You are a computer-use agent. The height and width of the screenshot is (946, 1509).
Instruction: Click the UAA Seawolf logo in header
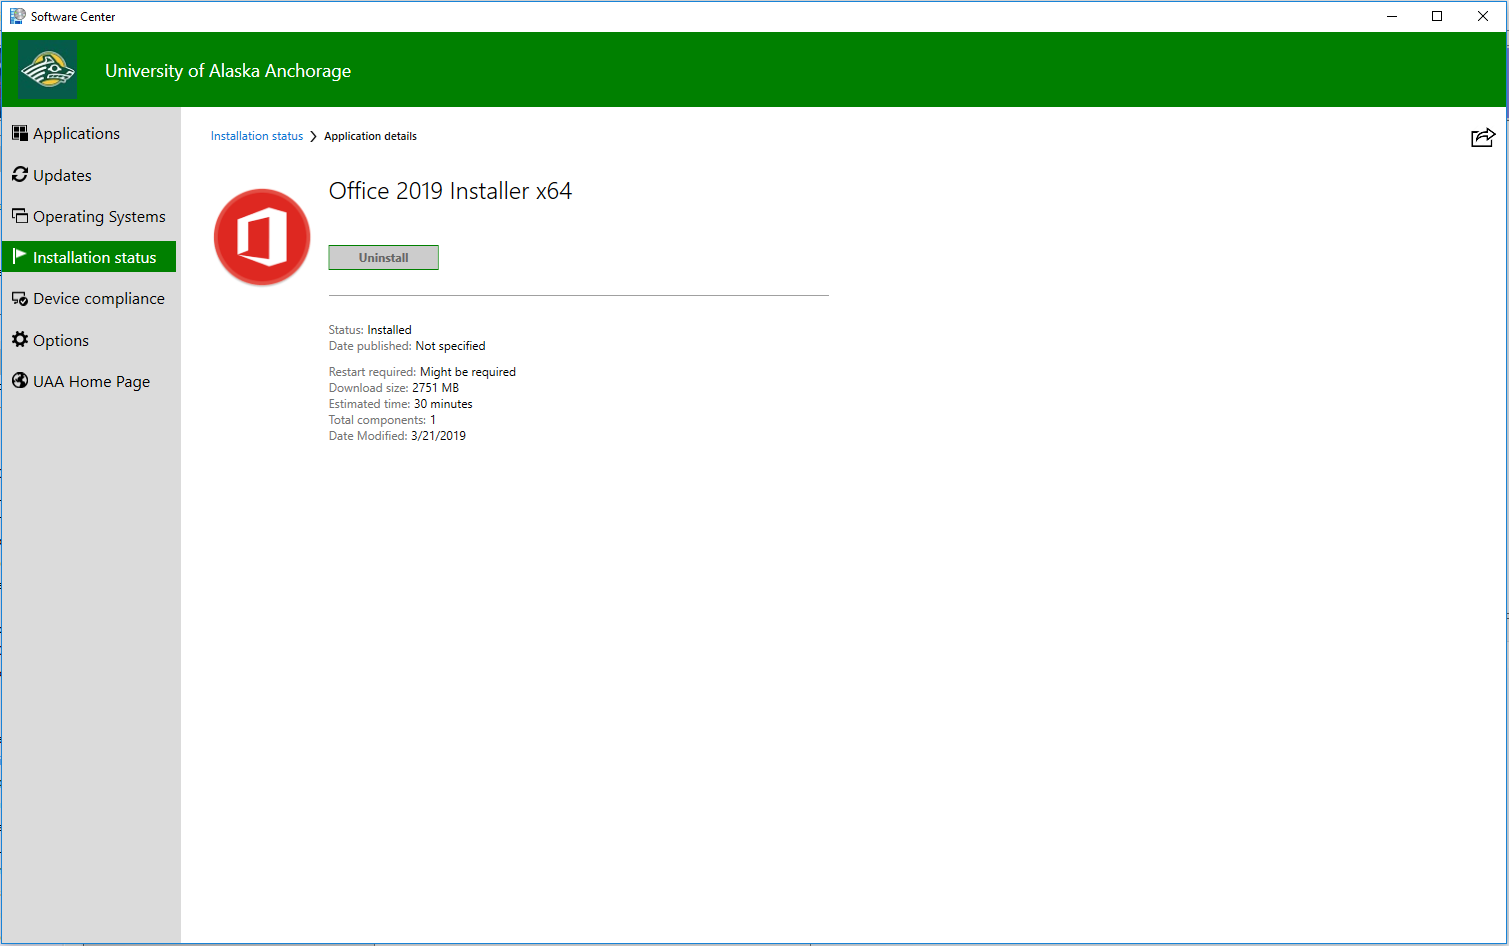(48, 70)
